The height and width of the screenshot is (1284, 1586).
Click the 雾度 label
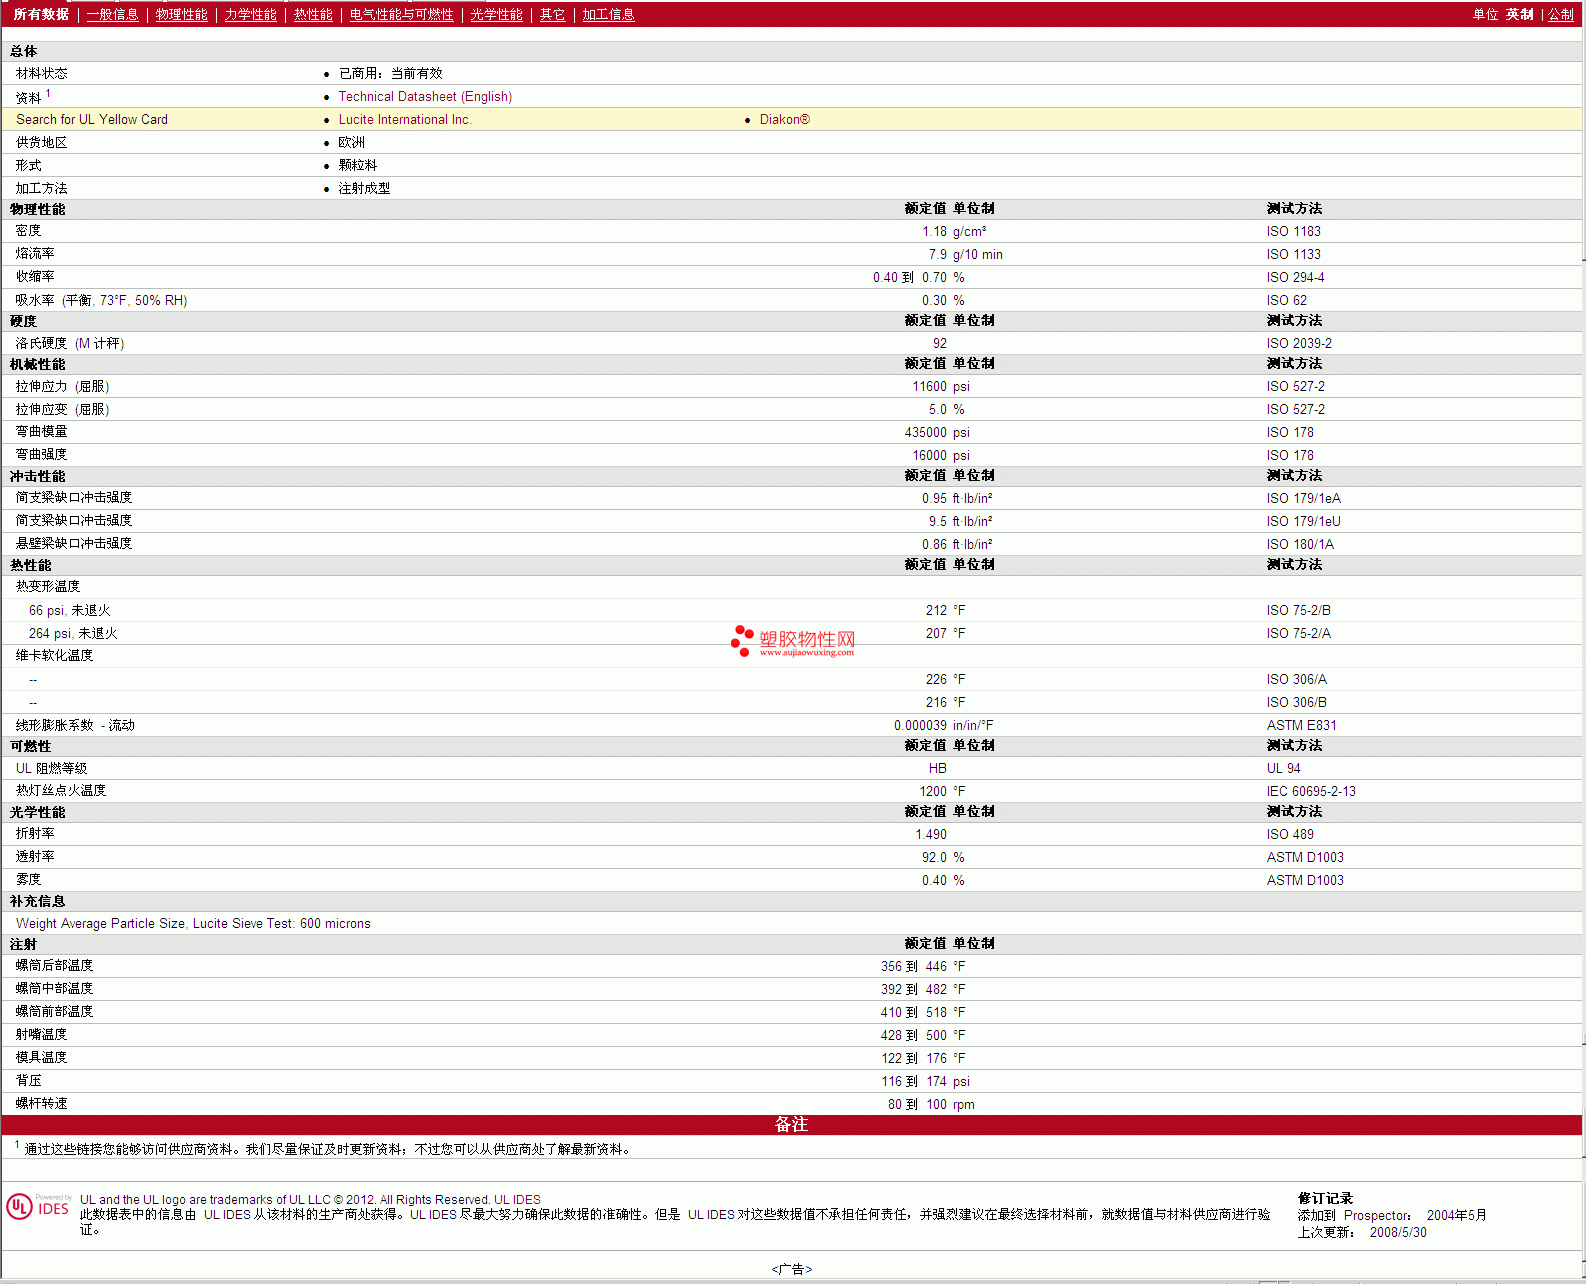point(28,880)
